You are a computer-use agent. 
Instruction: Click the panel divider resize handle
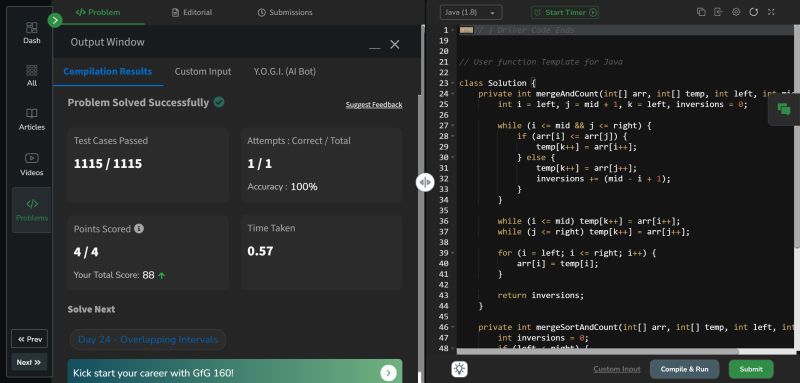424,182
